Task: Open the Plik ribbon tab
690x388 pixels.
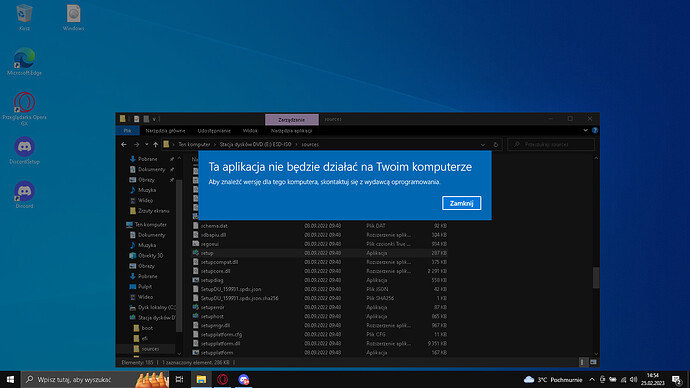Action: click(128, 131)
